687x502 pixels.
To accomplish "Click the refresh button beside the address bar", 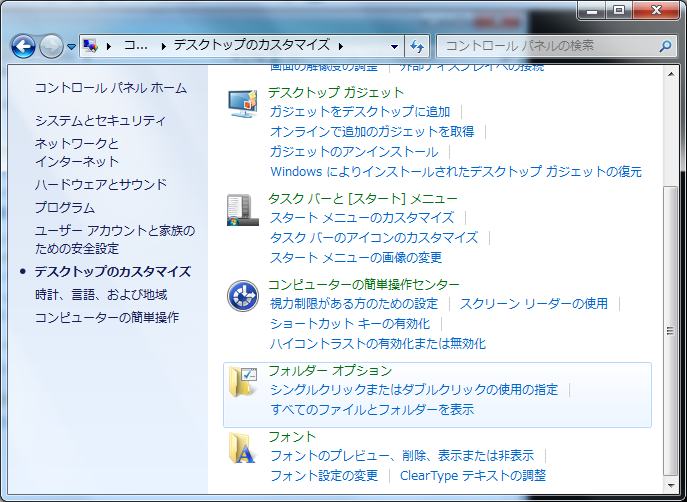I will pyautogui.click(x=417, y=46).
